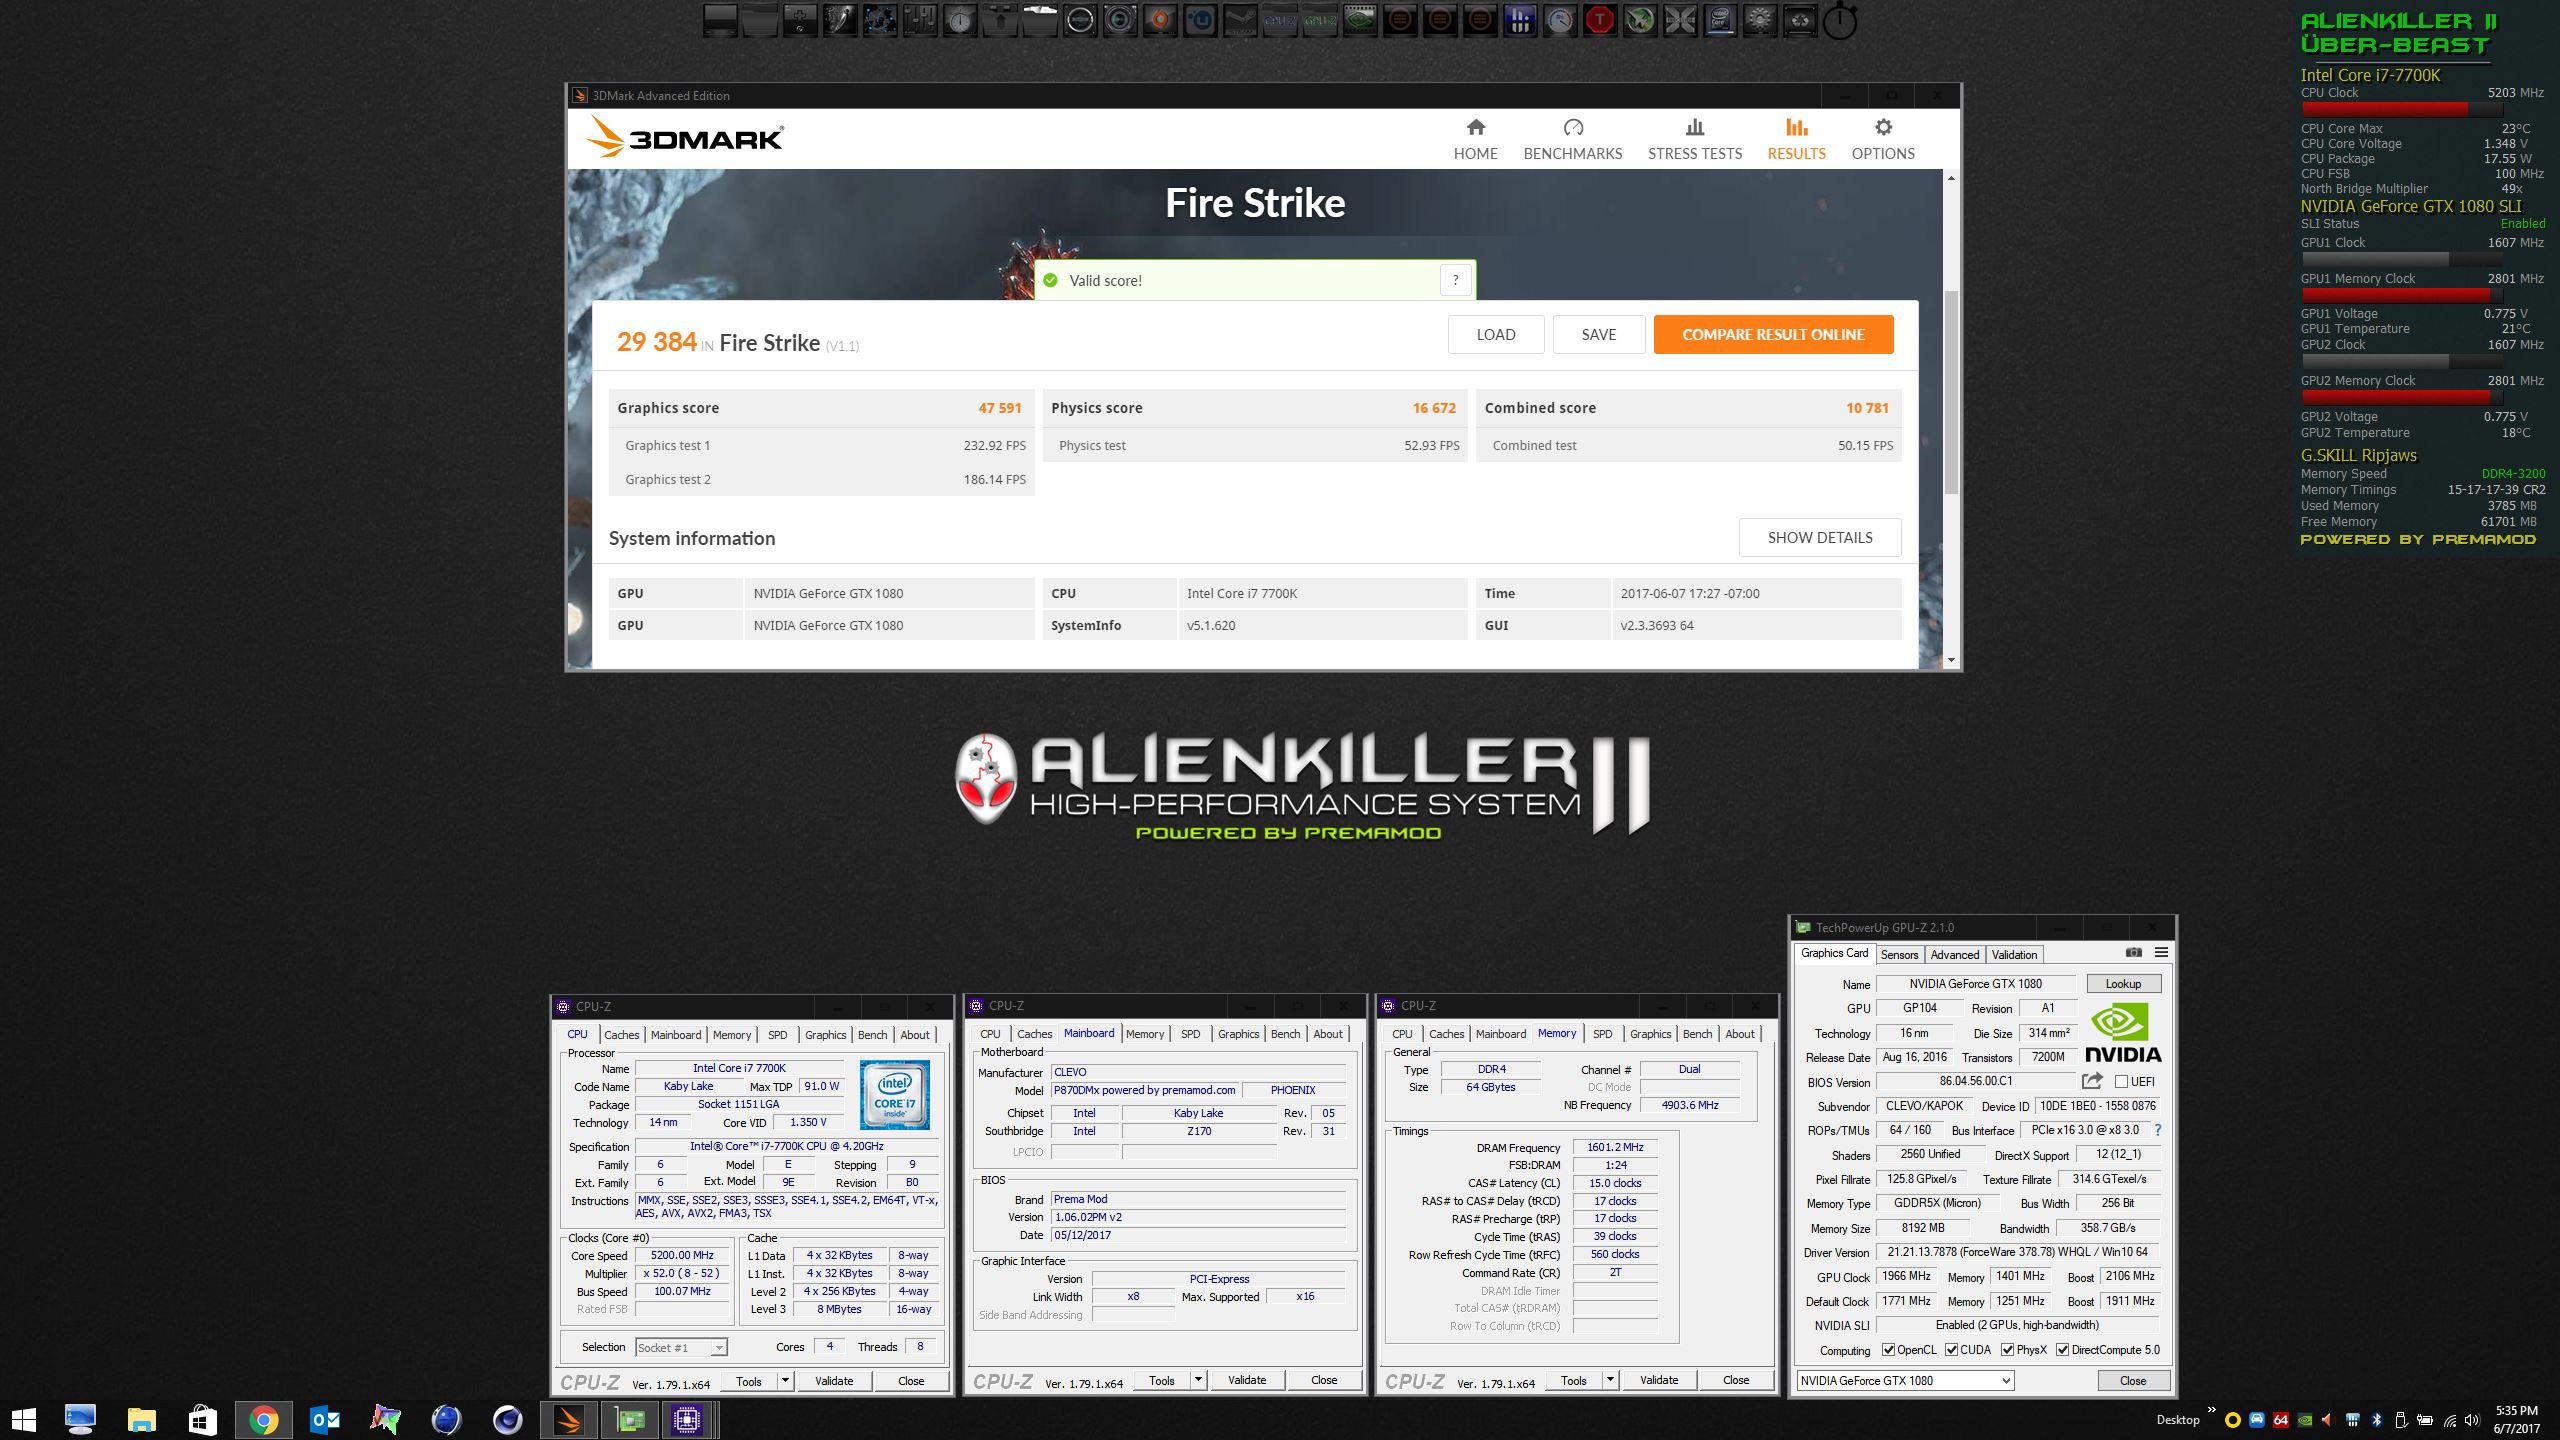Open the 3DMark Home page
Viewport: 2560px width, 1440px height.
coord(1475,139)
